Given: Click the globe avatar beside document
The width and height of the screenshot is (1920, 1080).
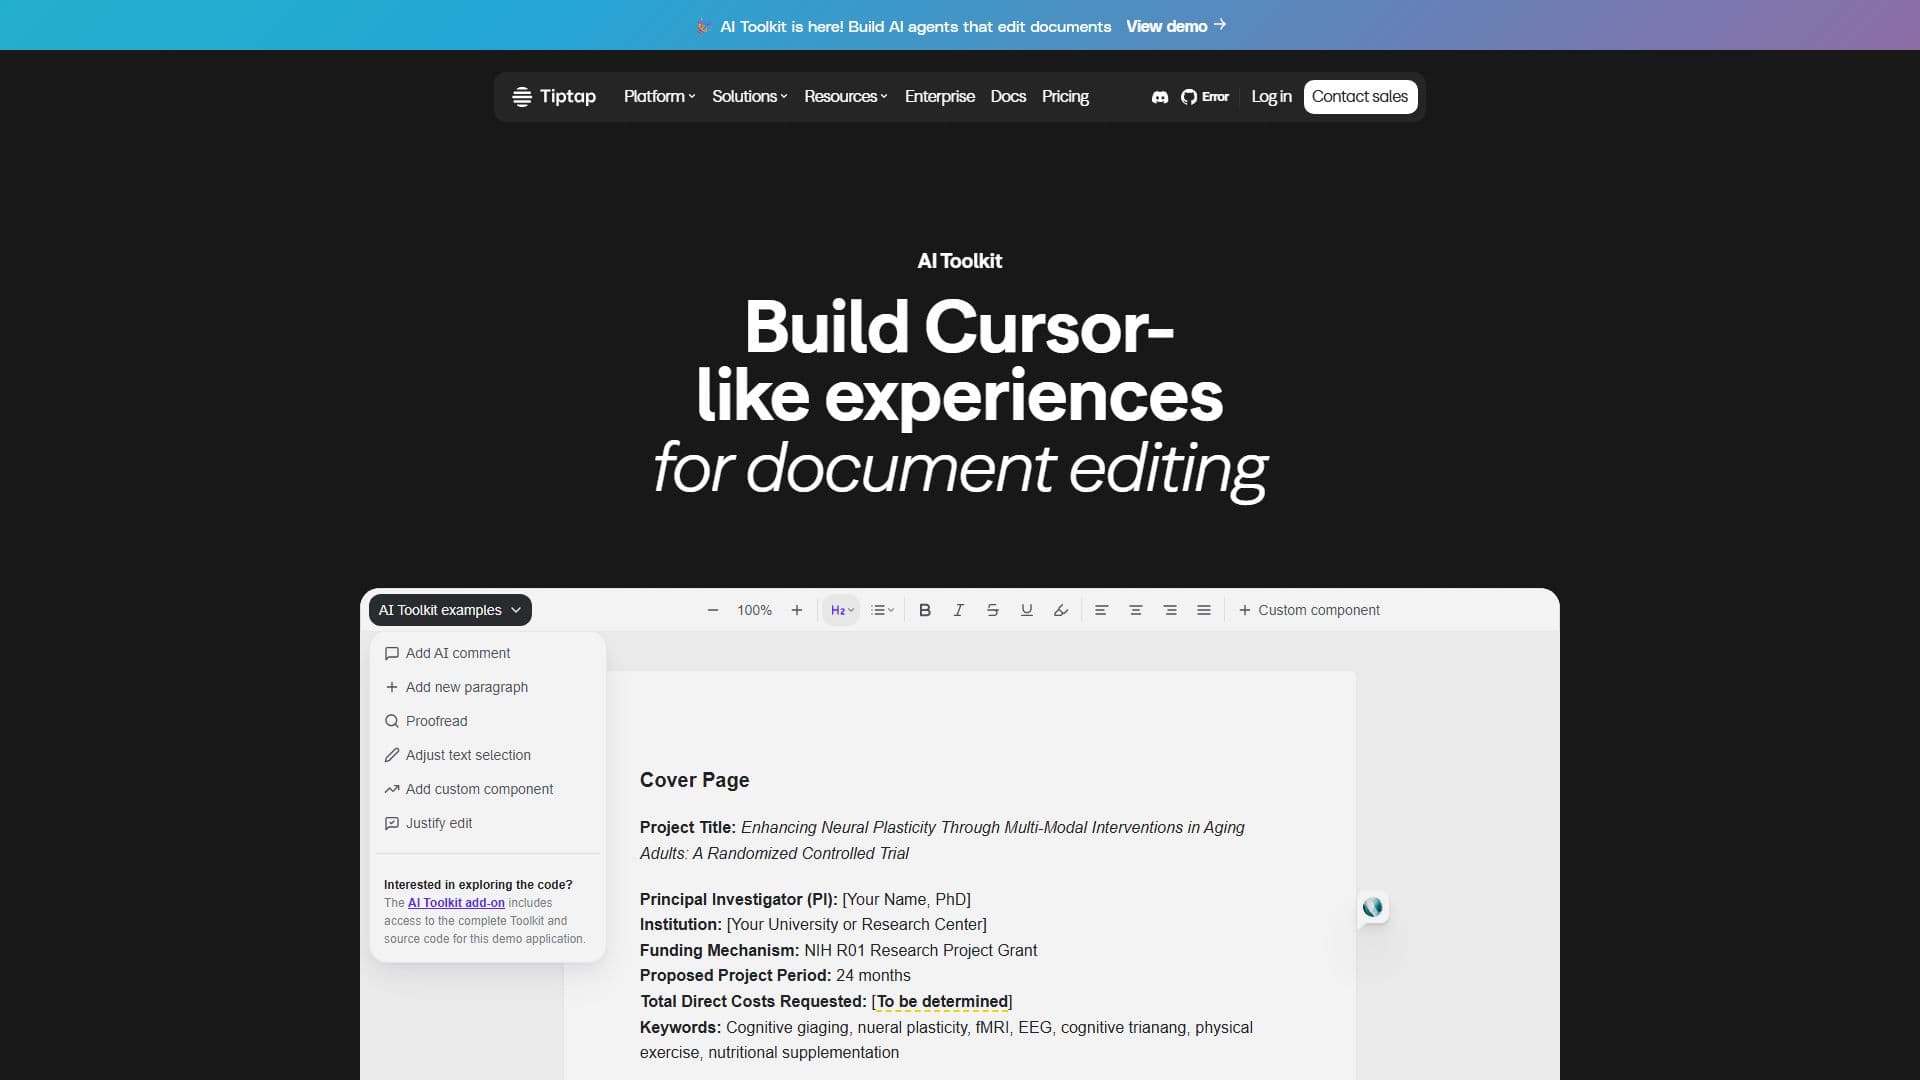Looking at the screenshot, I should 1372,907.
